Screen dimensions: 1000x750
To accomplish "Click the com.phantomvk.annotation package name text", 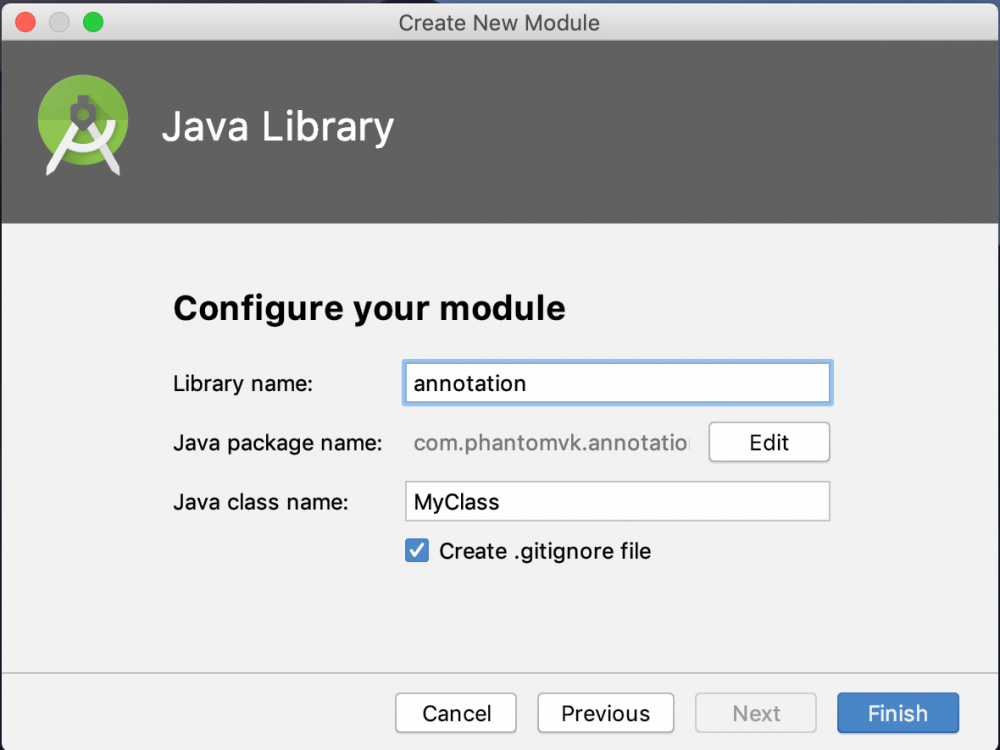I will pyautogui.click(x=551, y=443).
